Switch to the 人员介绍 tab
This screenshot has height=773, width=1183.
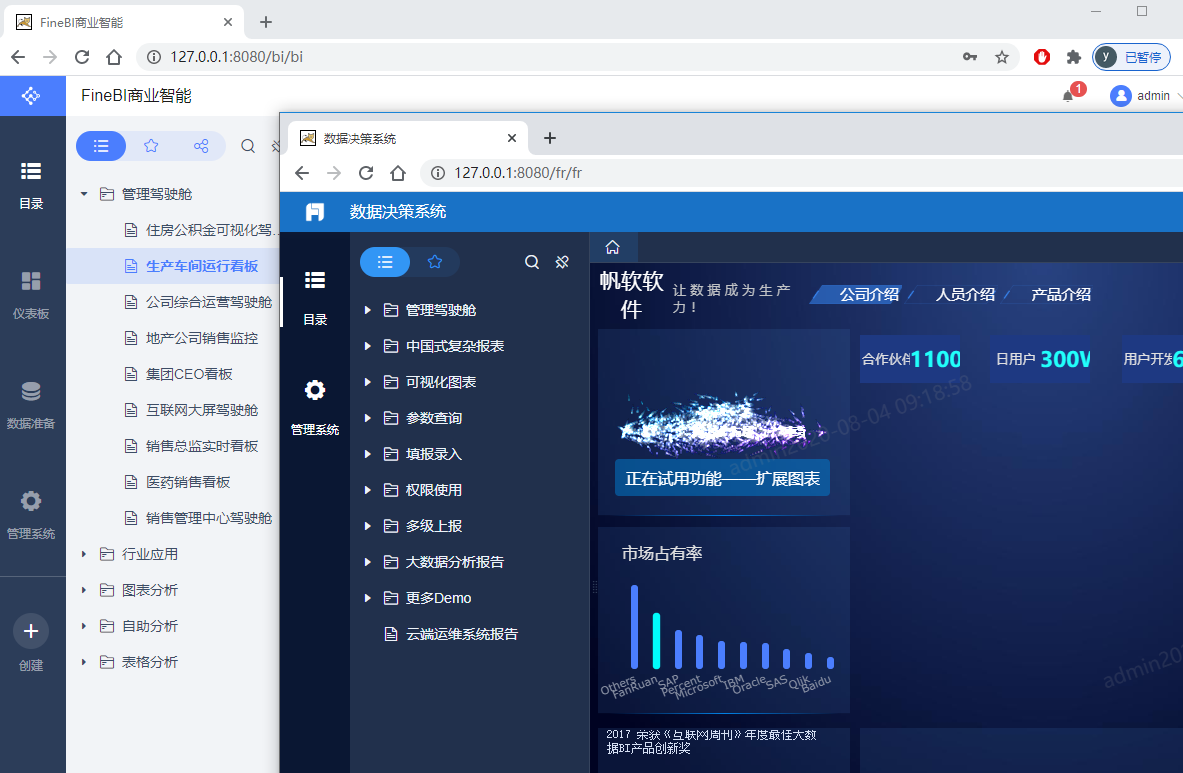(964, 294)
